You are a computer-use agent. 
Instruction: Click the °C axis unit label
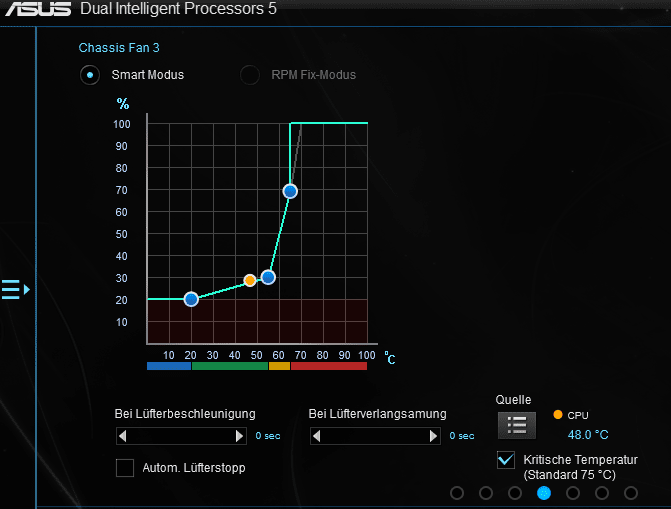click(x=390, y=358)
